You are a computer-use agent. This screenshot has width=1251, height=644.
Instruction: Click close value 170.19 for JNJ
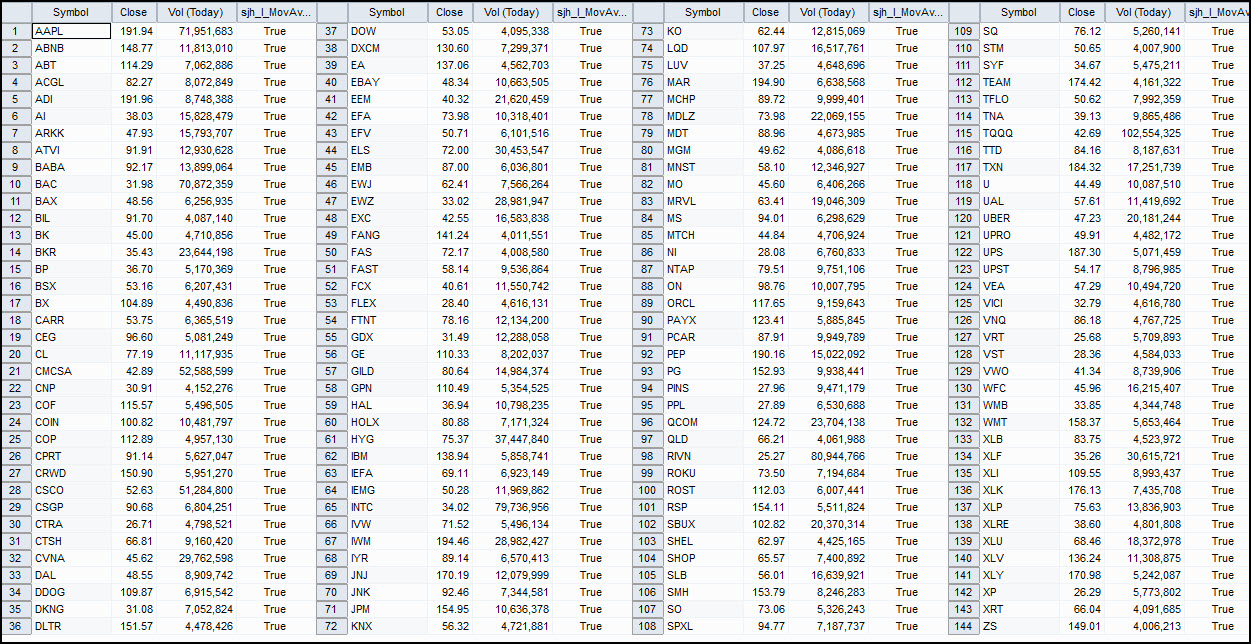pyautogui.click(x=449, y=575)
